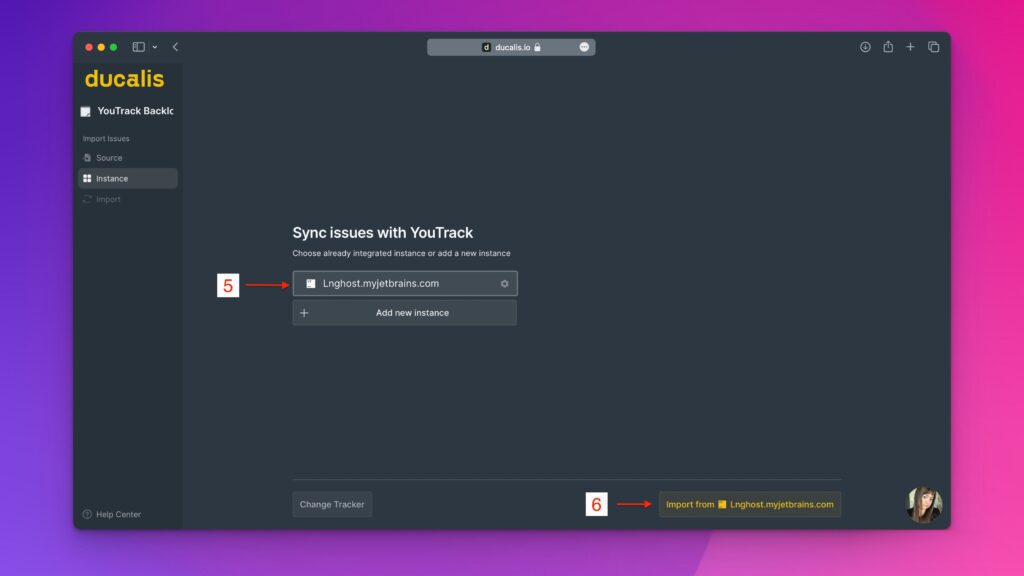Open instance settings via the gear icon
1024x576 pixels.
pyautogui.click(x=504, y=283)
